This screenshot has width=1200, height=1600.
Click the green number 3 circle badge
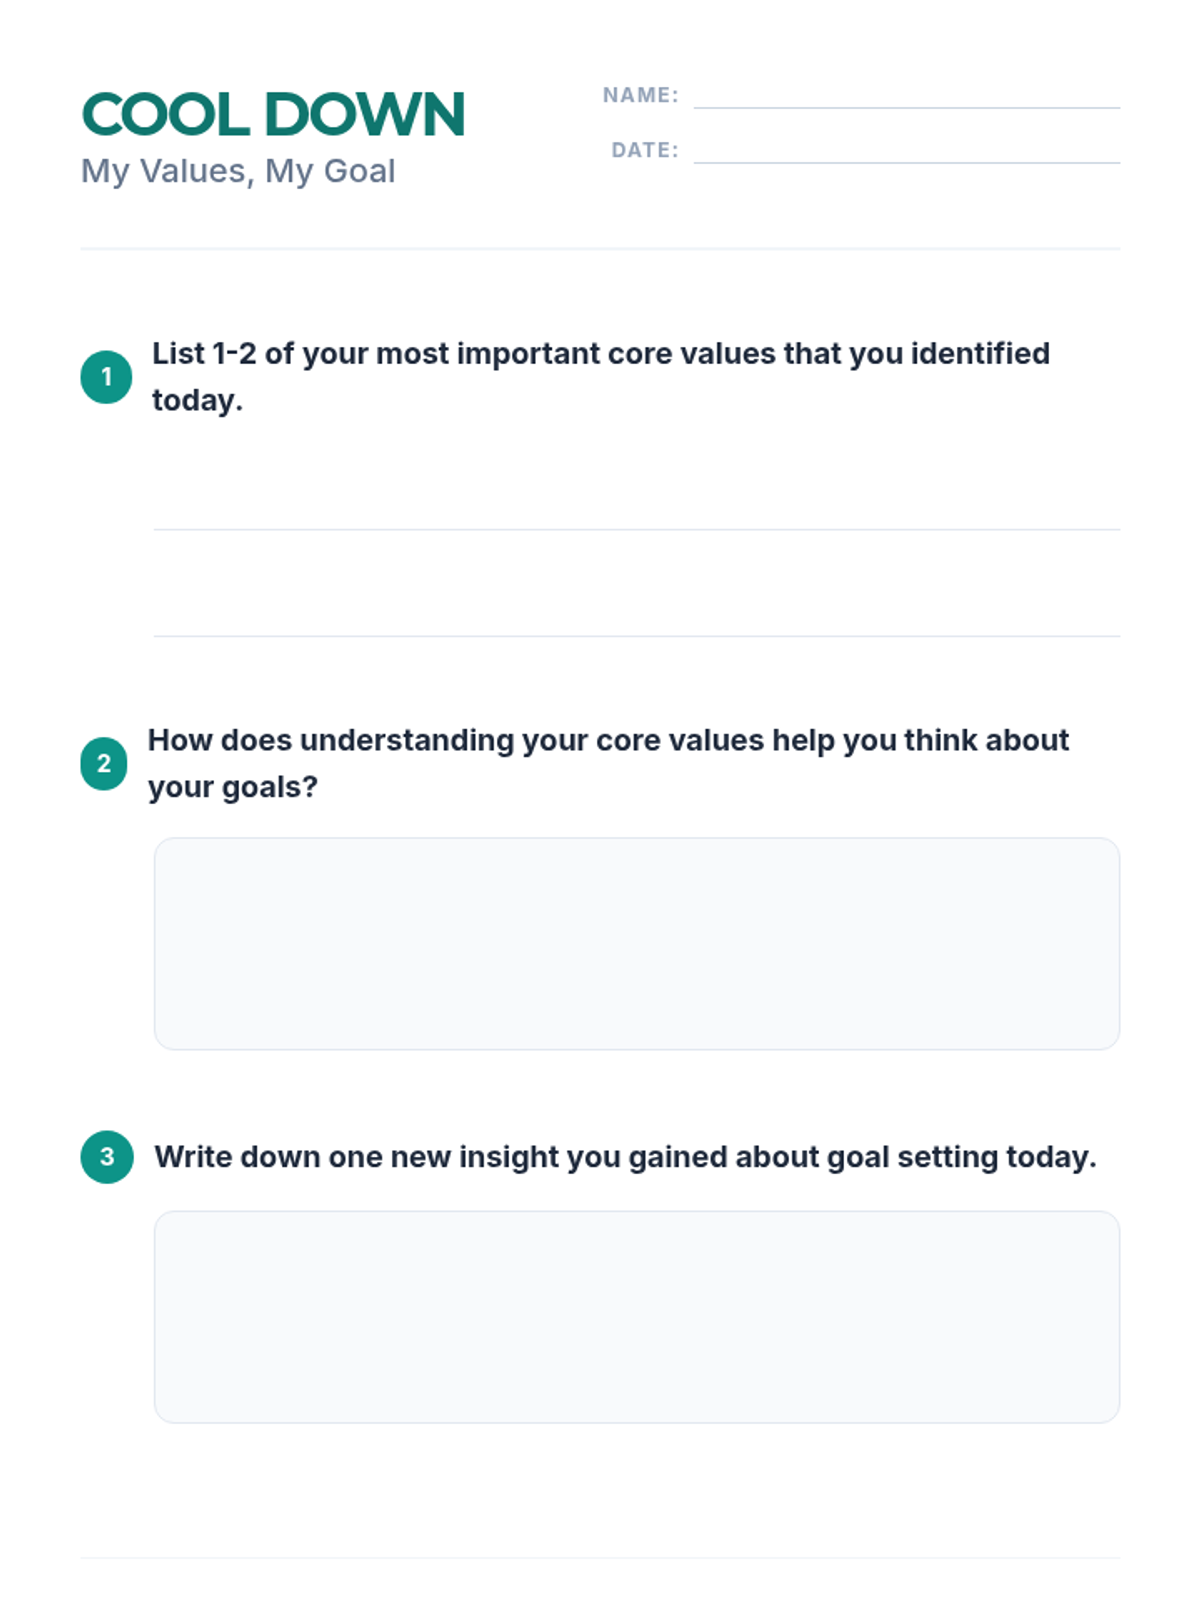(x=107, y=1157)
